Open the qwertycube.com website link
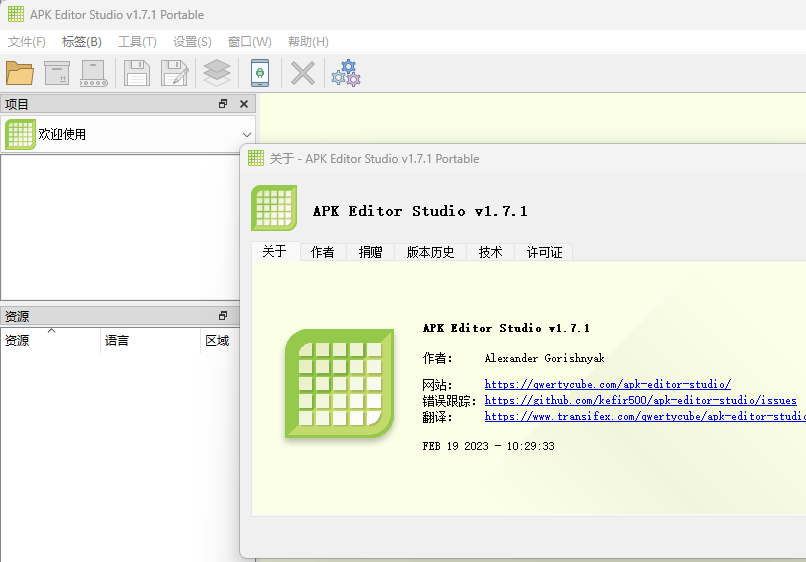This screenshot has width=806, height=562. pos(607,384)
